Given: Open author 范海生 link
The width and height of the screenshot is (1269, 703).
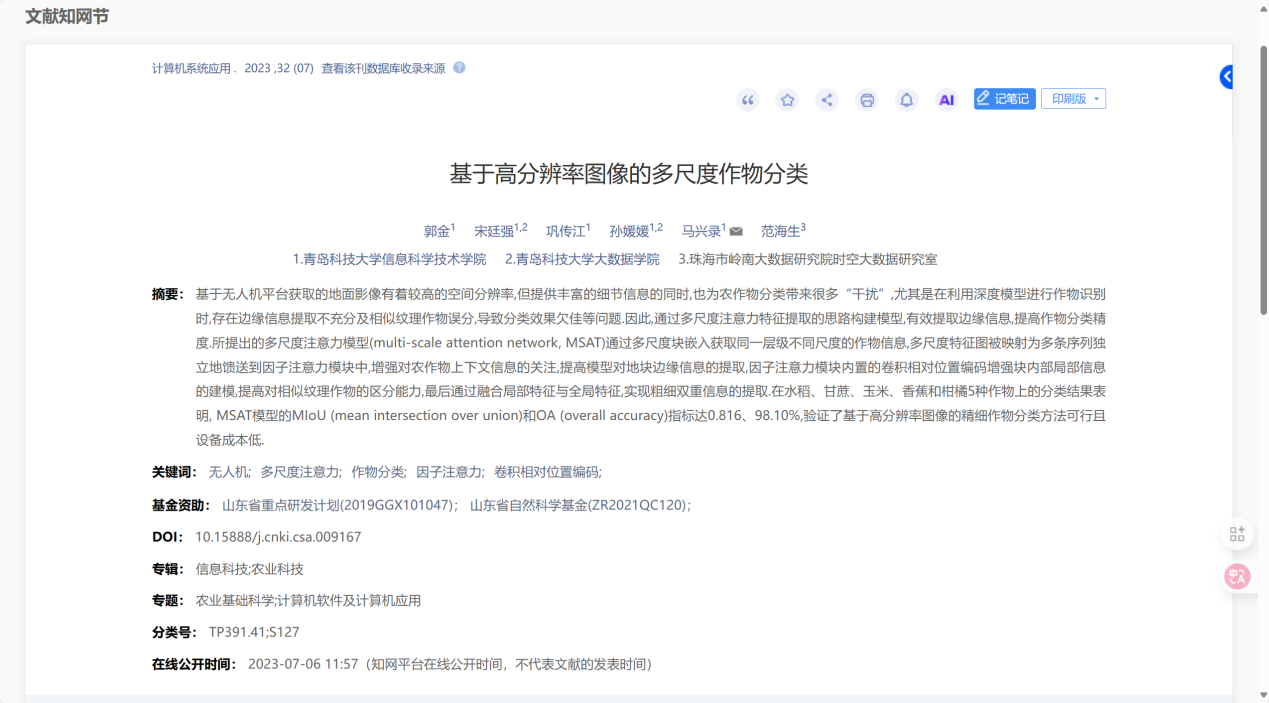Looking at the screenshot, I should (x=780, y=231).
